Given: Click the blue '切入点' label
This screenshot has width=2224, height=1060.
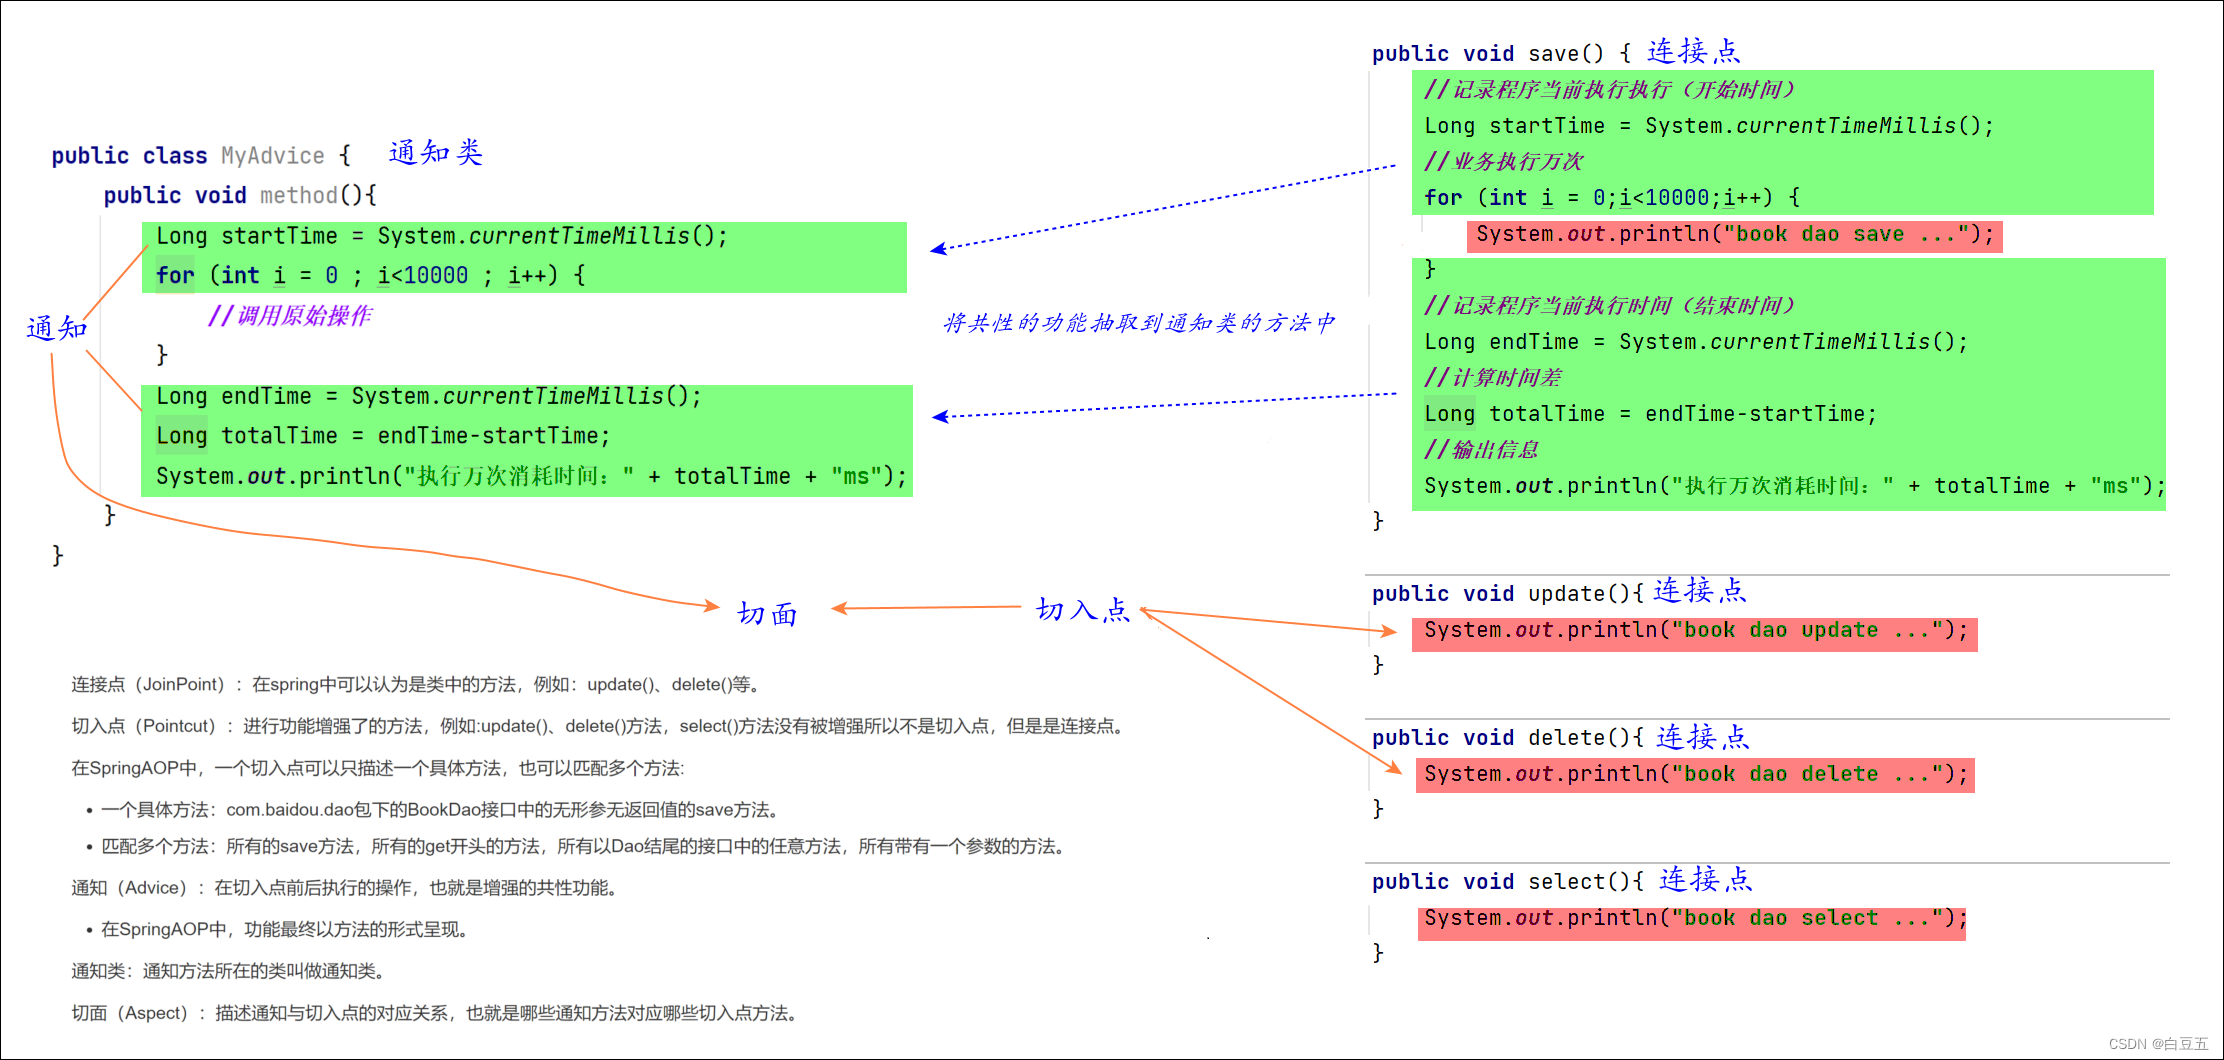Looking at the screenshot, I should (1083, 609).
